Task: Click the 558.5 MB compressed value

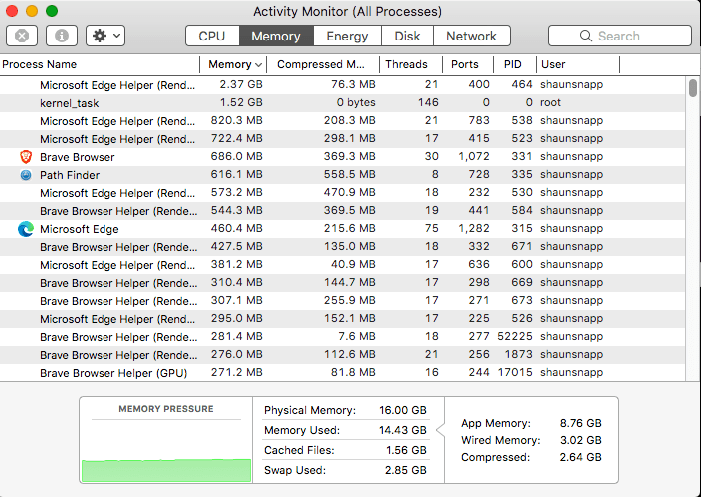Action: coord(350,174)
